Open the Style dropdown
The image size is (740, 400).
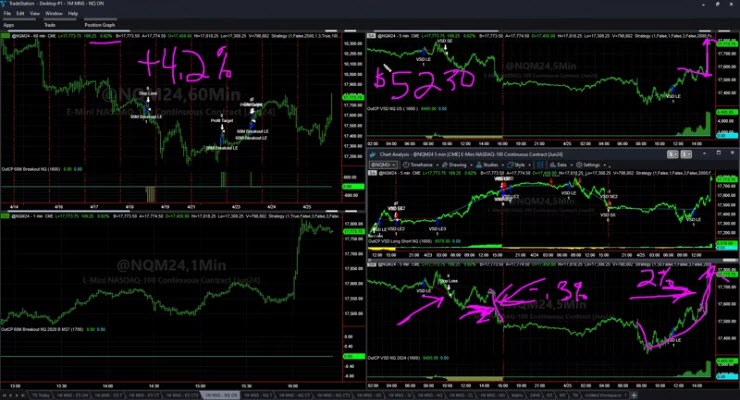518,165
